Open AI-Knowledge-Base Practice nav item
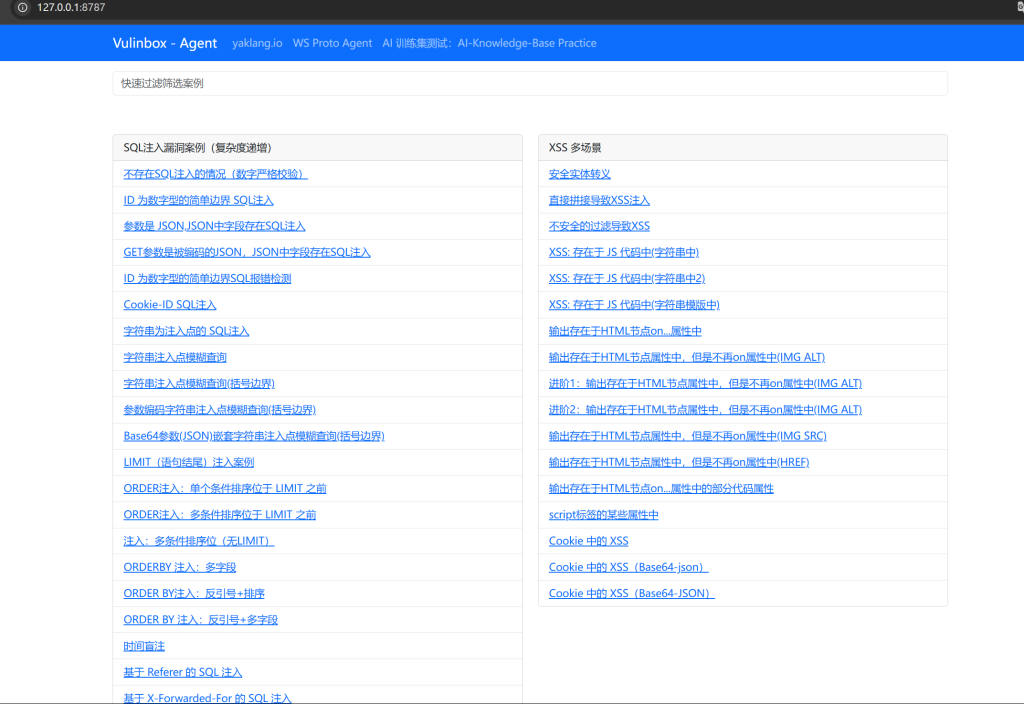The height and width of the screenshot is (704, 1024). point(489,43)
